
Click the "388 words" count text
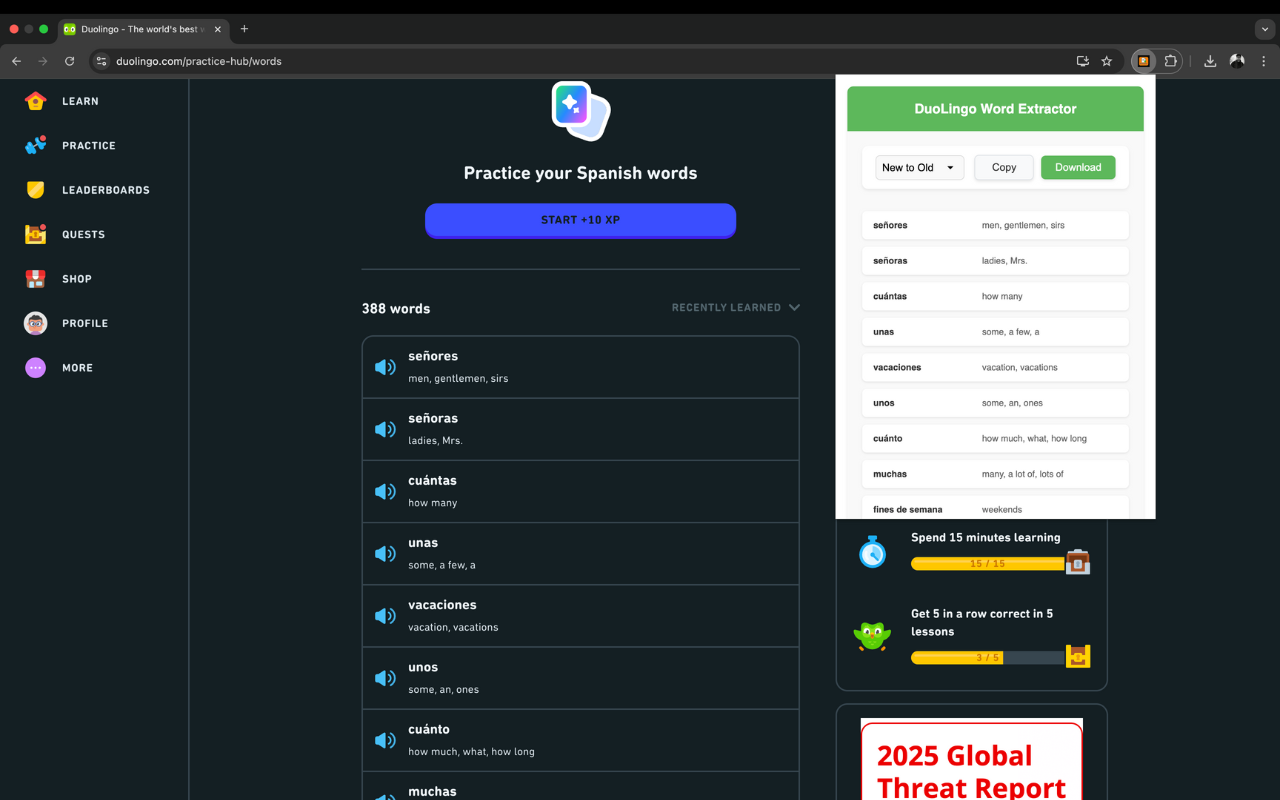point(396,309)
